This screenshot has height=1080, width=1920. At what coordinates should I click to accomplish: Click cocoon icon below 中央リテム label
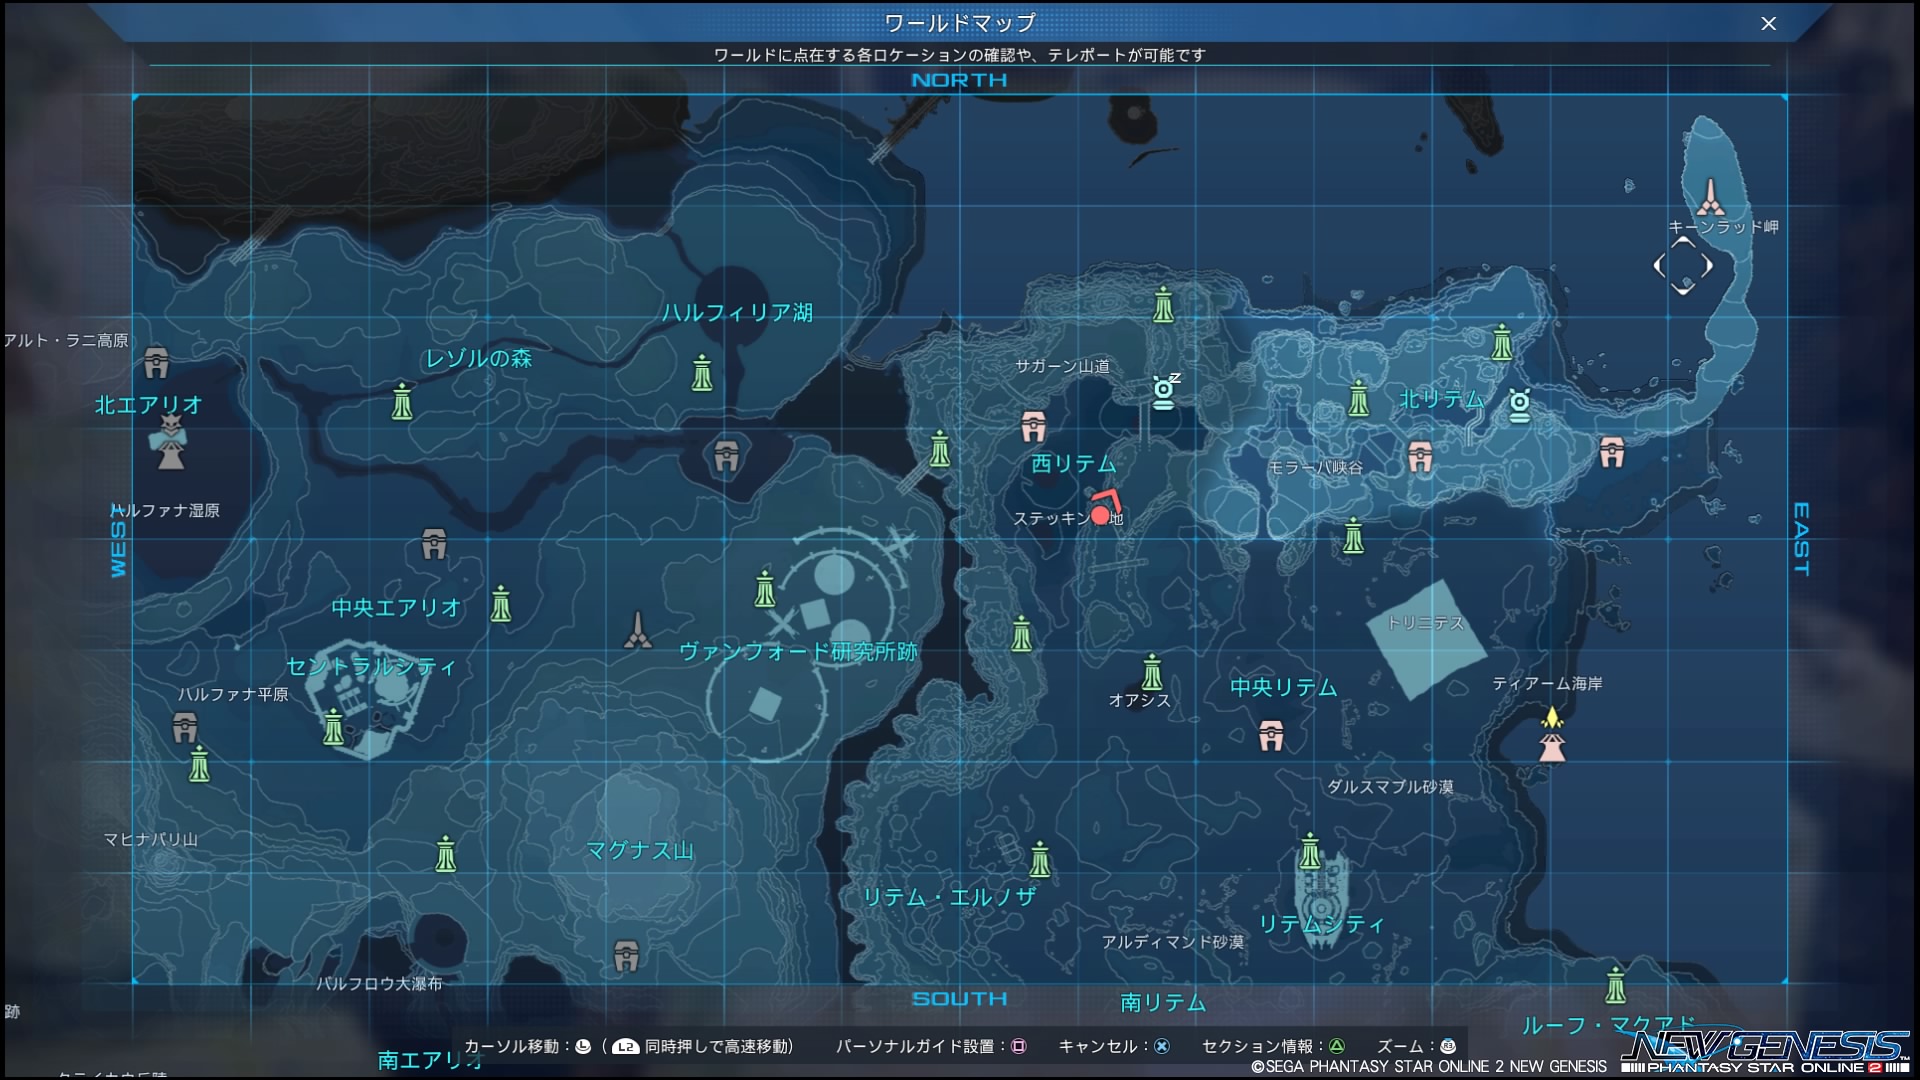1271,736
